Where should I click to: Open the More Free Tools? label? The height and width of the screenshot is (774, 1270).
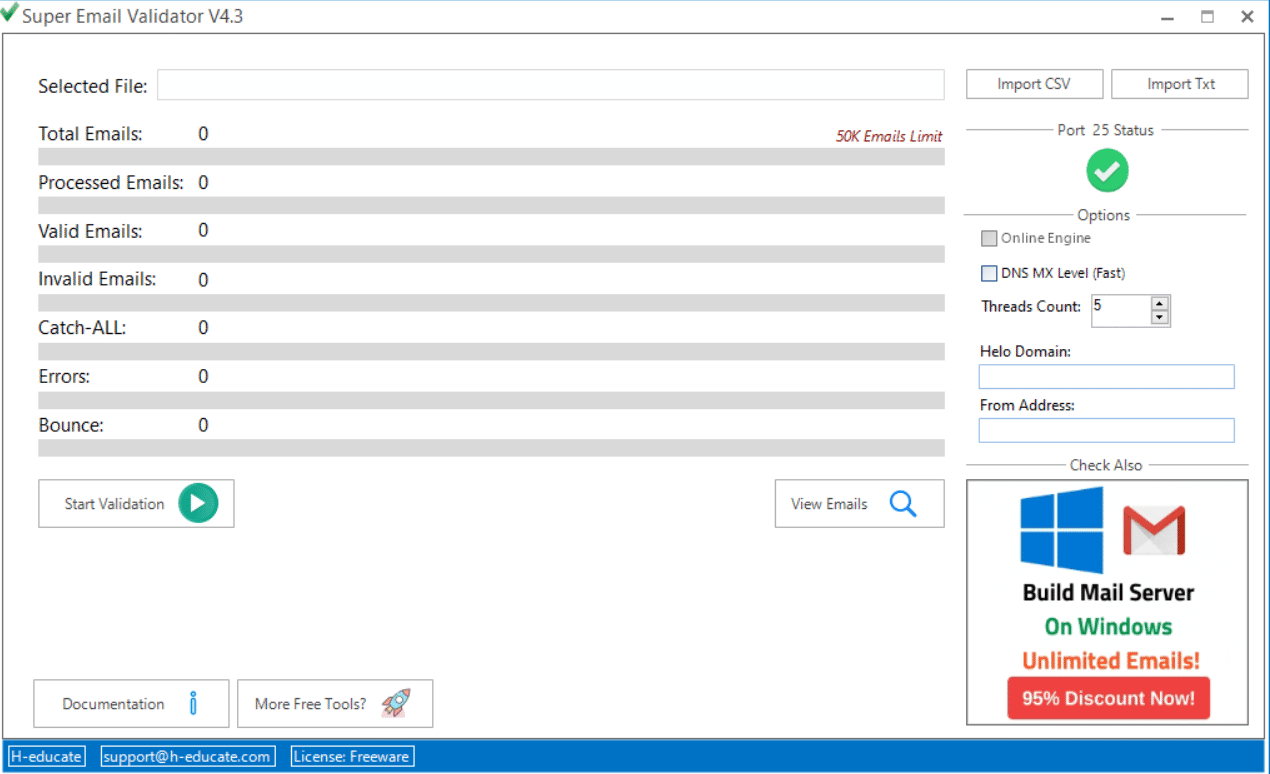pos(310,704)
